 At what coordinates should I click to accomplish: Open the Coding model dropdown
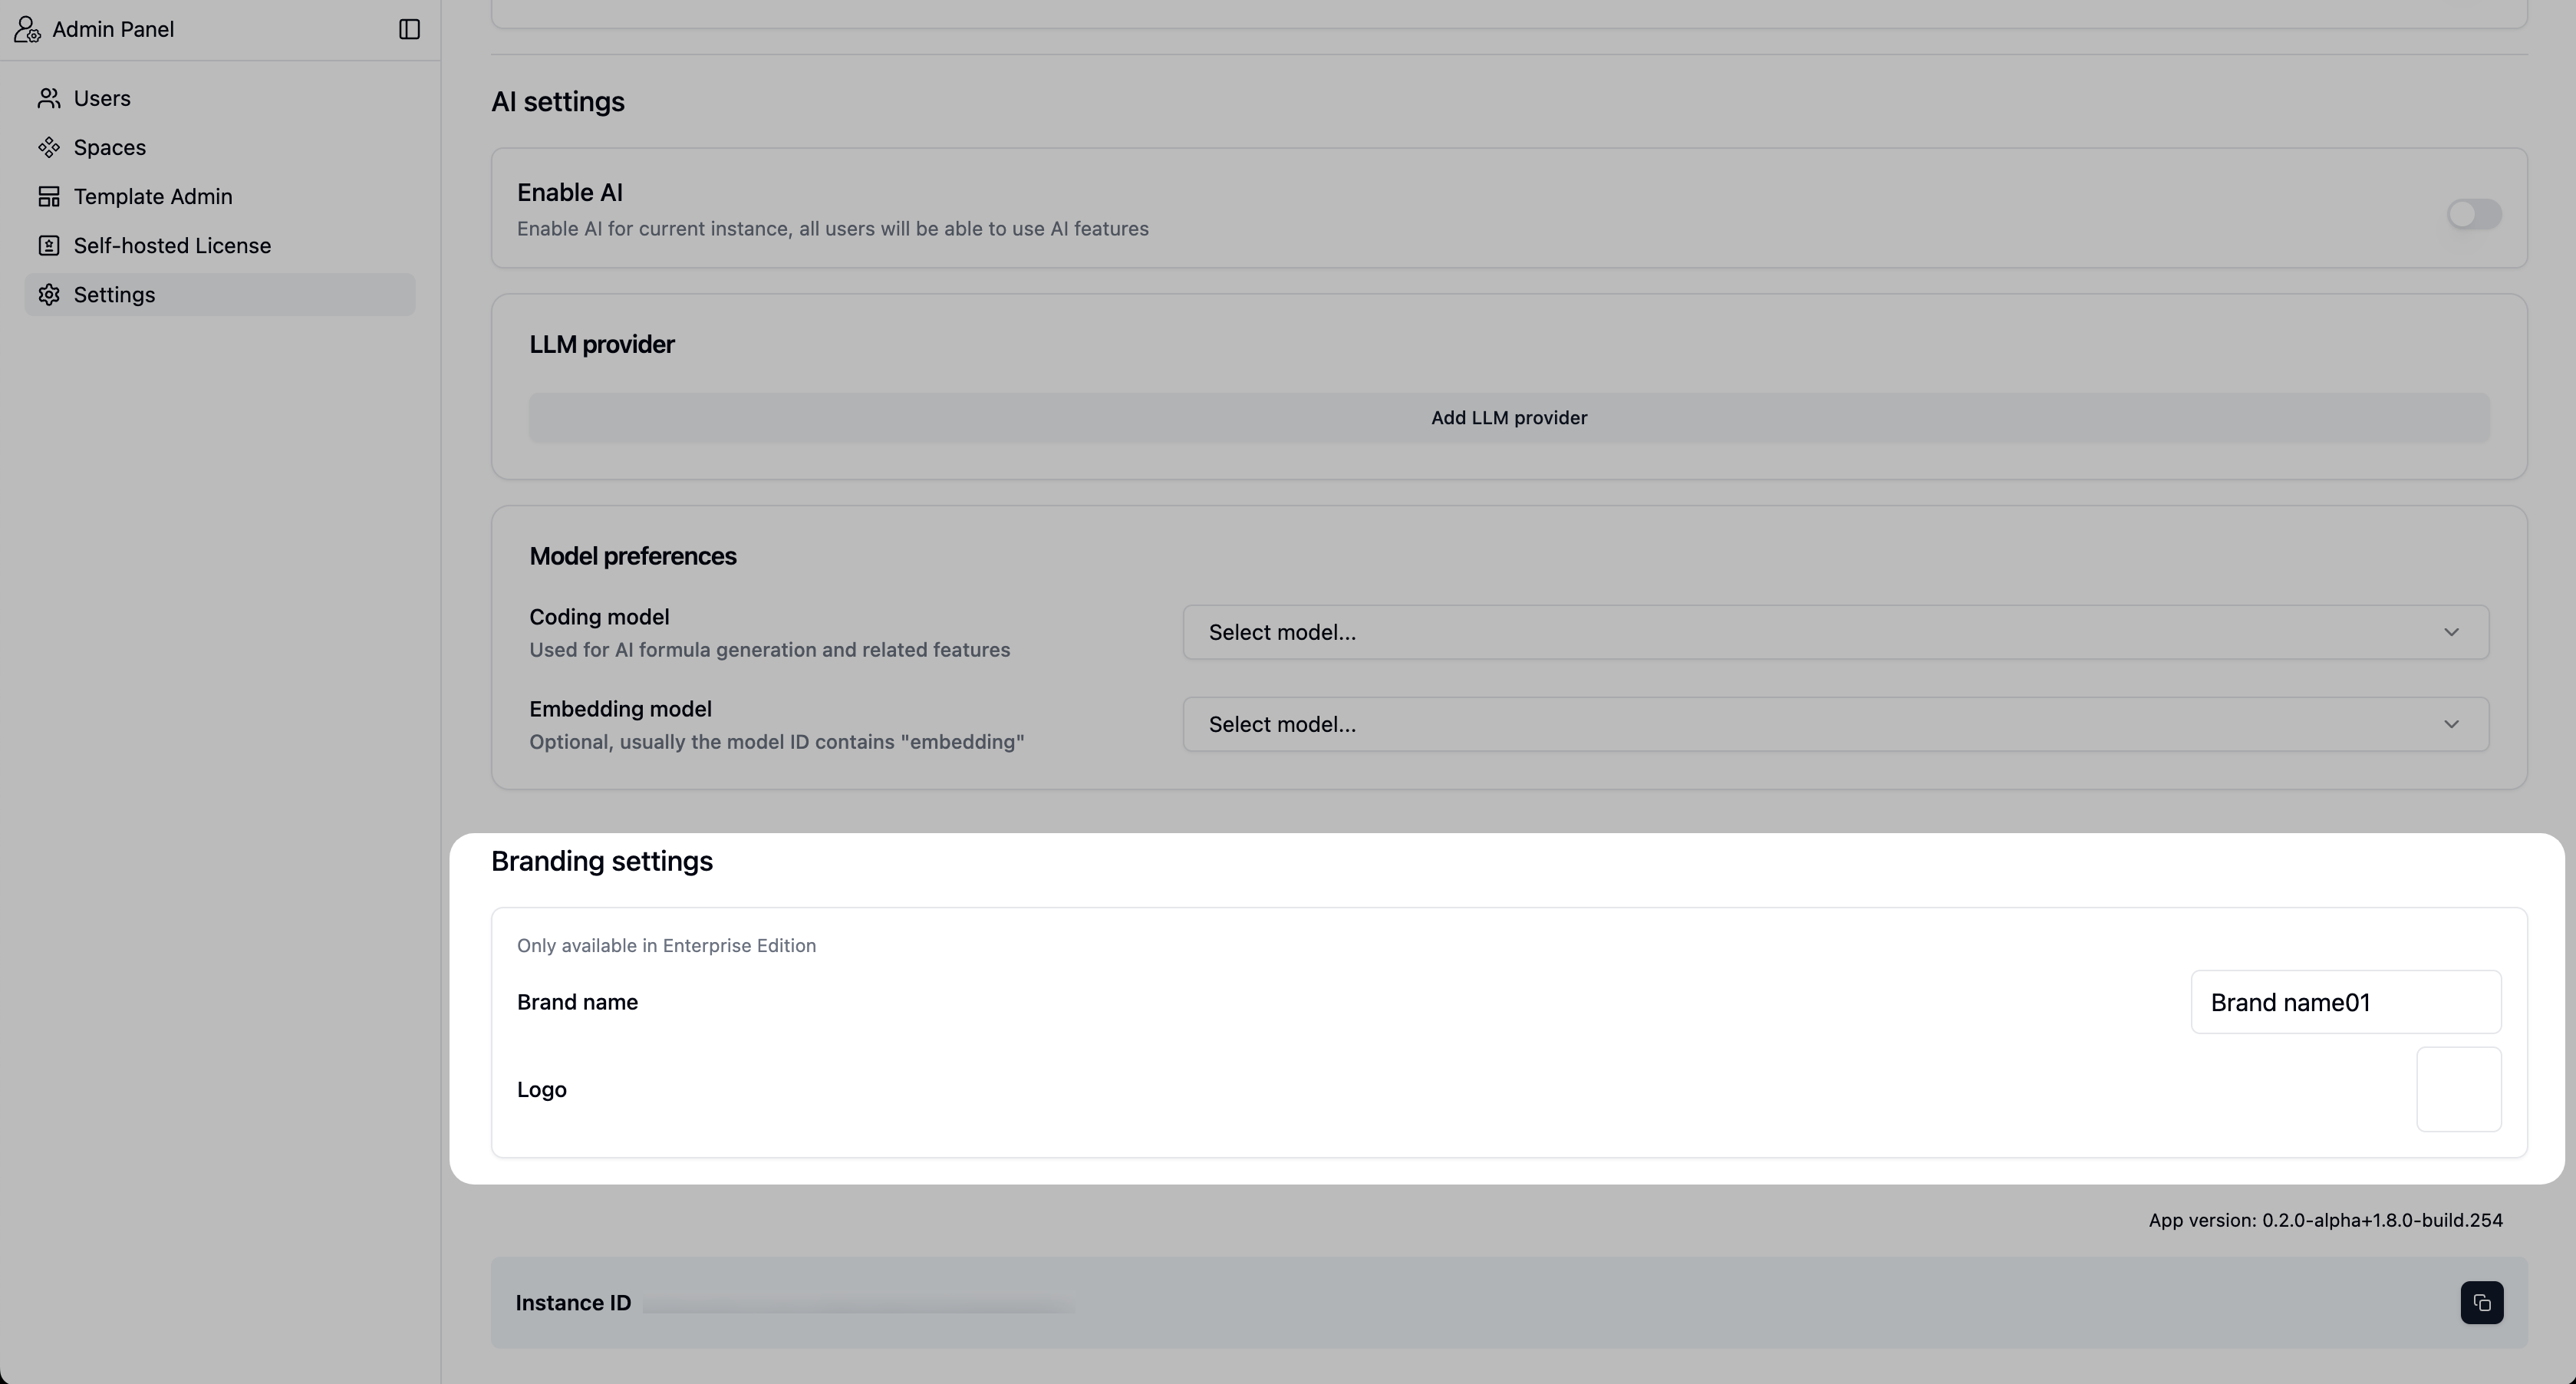tap(1834, 632)
